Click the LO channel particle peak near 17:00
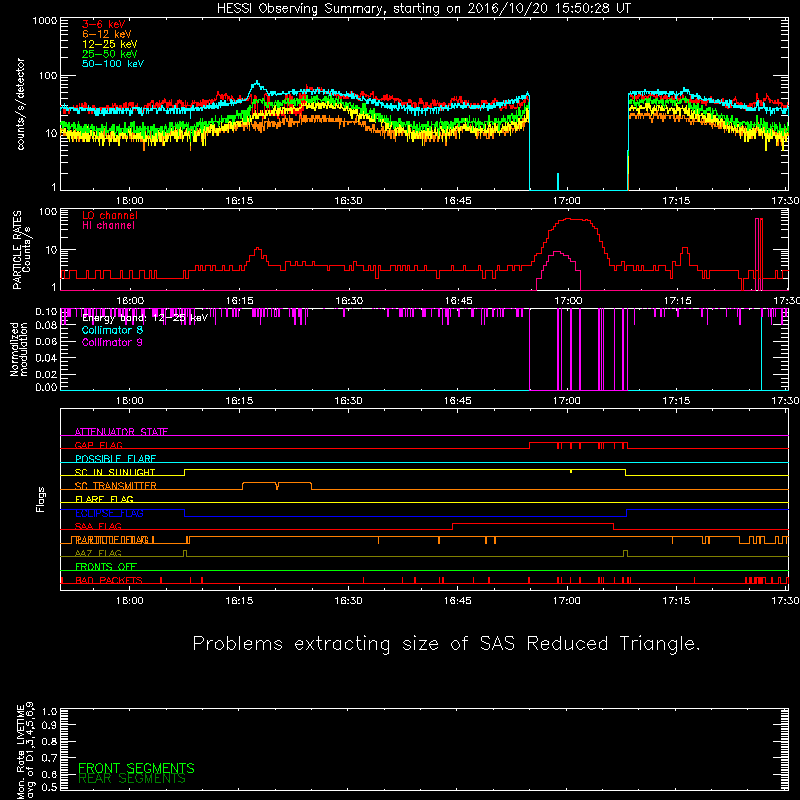800x800 pixels. coord(570,220)
